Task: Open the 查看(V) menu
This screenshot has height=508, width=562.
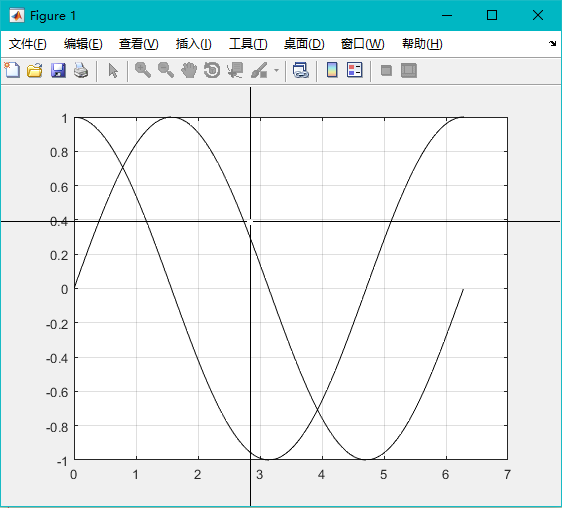Action: (139, 44)
